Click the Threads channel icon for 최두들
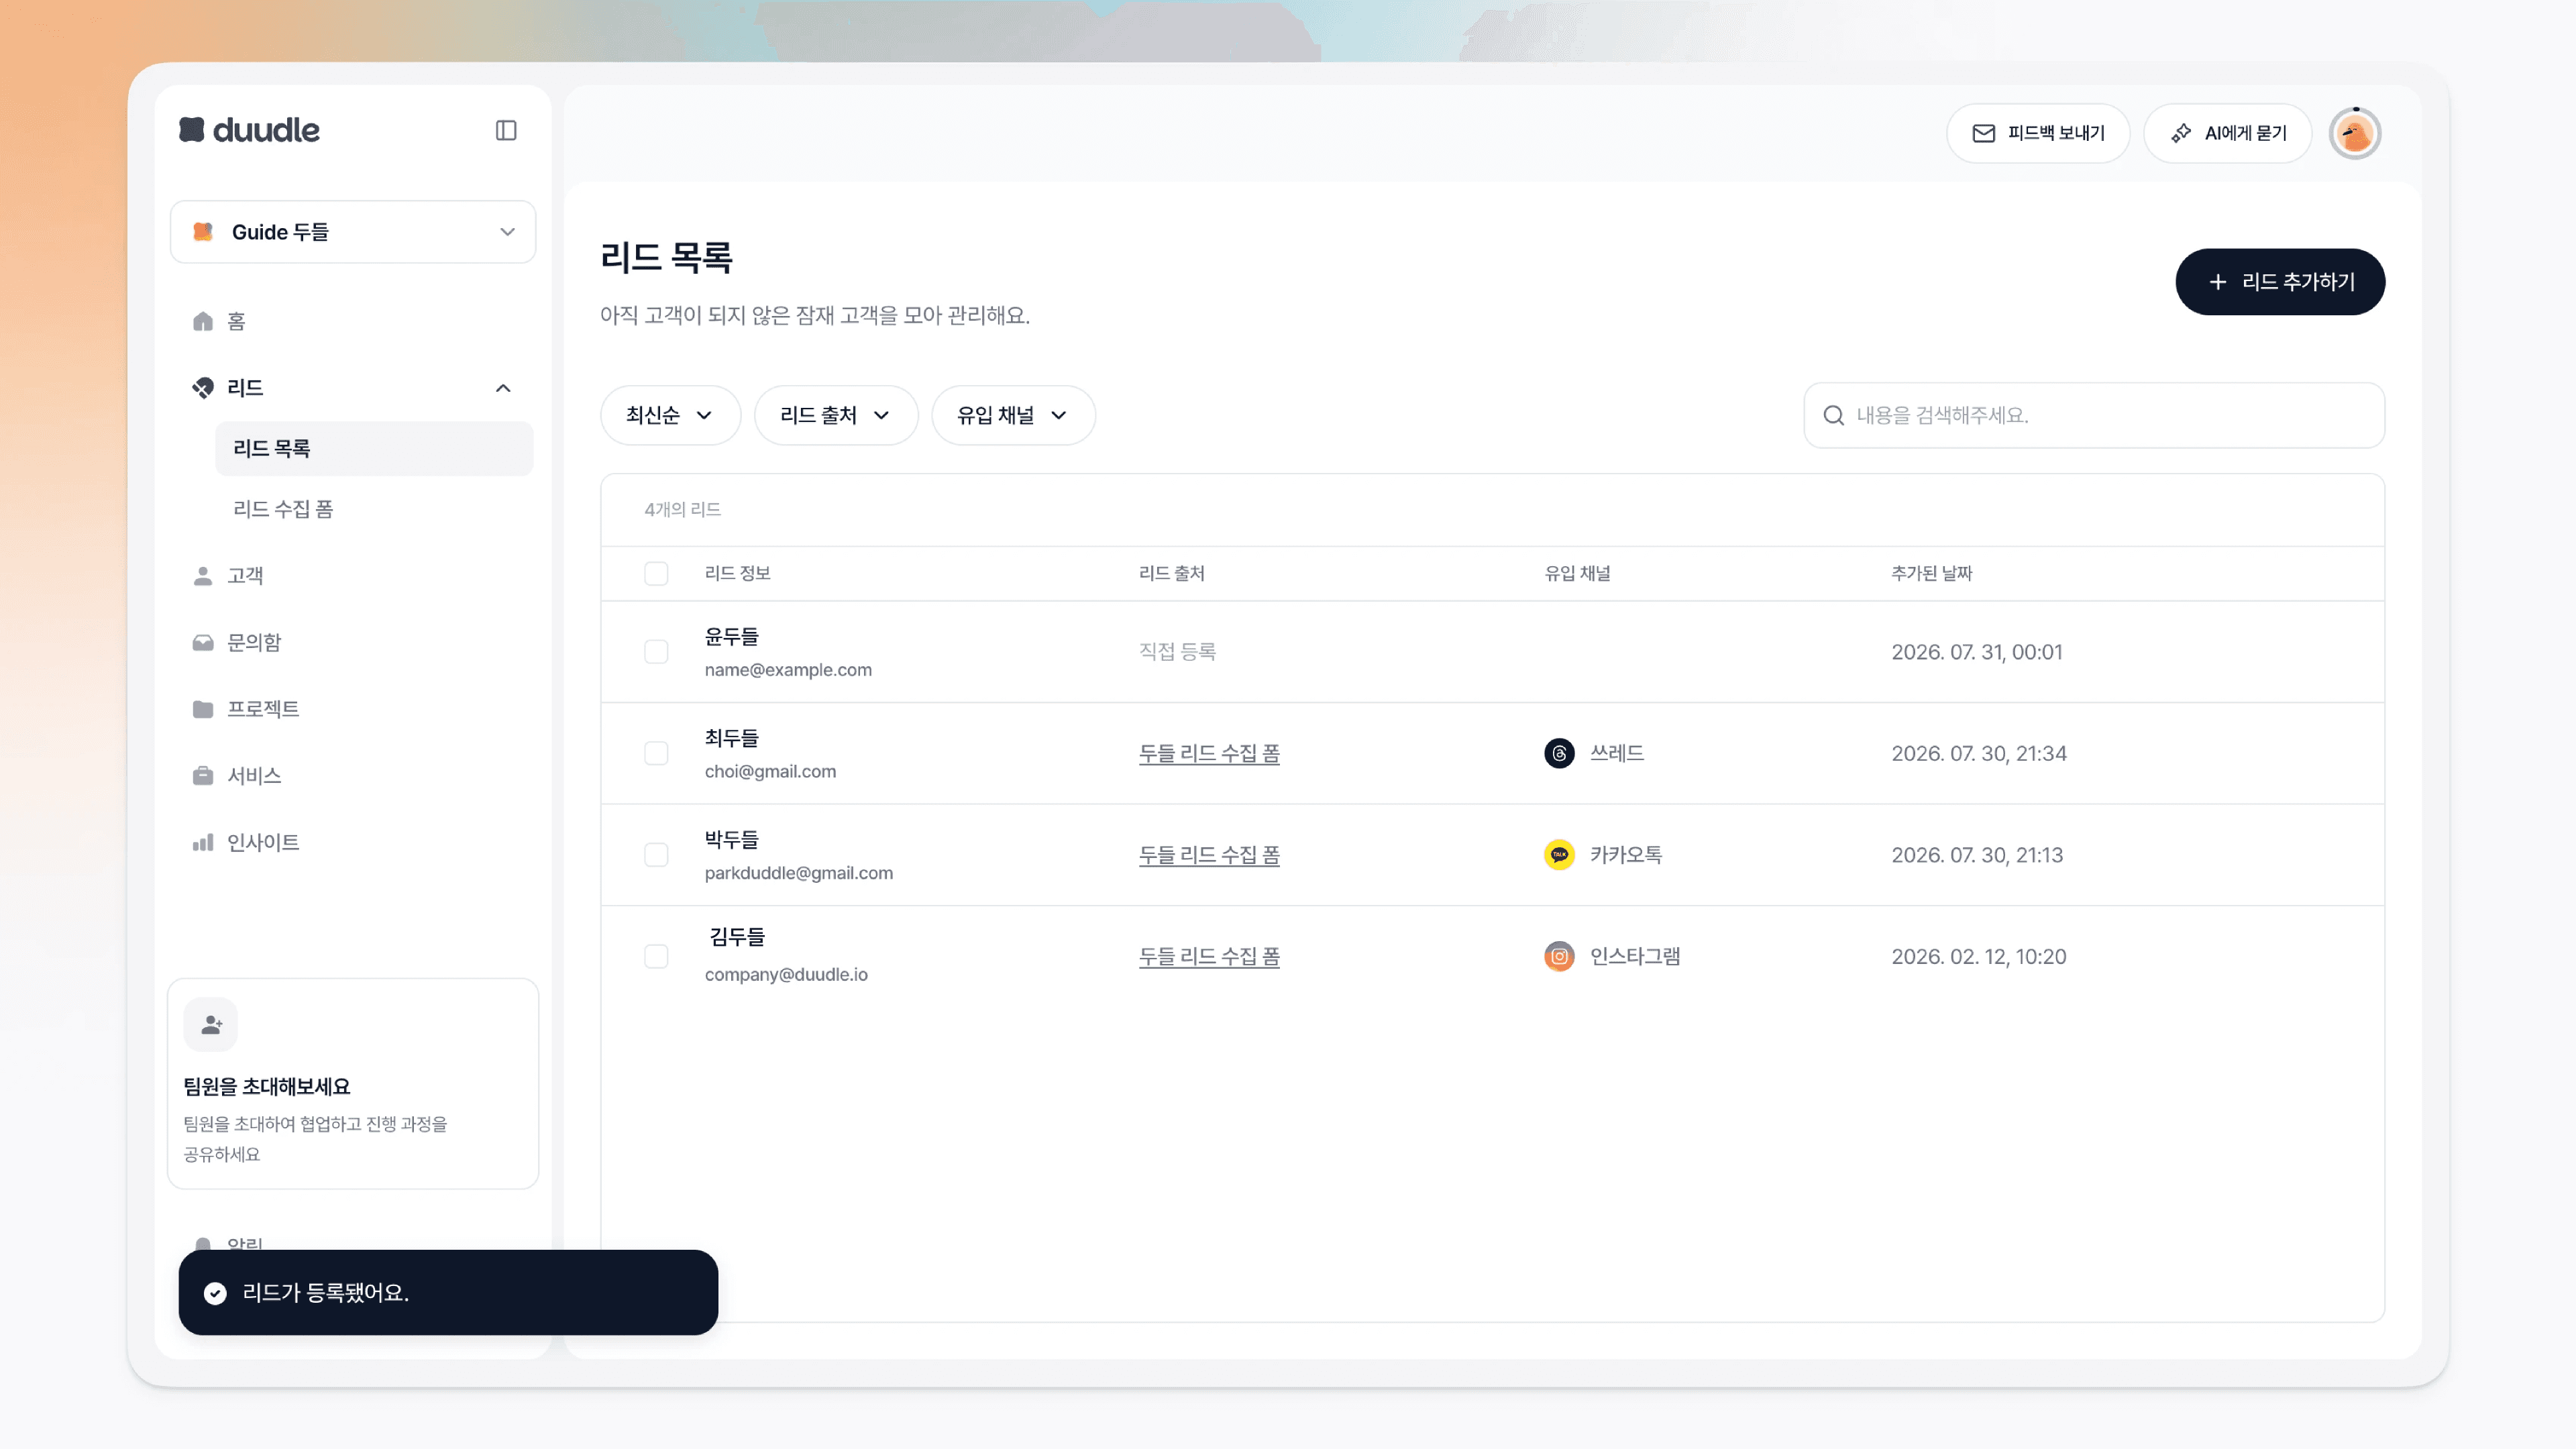 tap(1559, 753)
